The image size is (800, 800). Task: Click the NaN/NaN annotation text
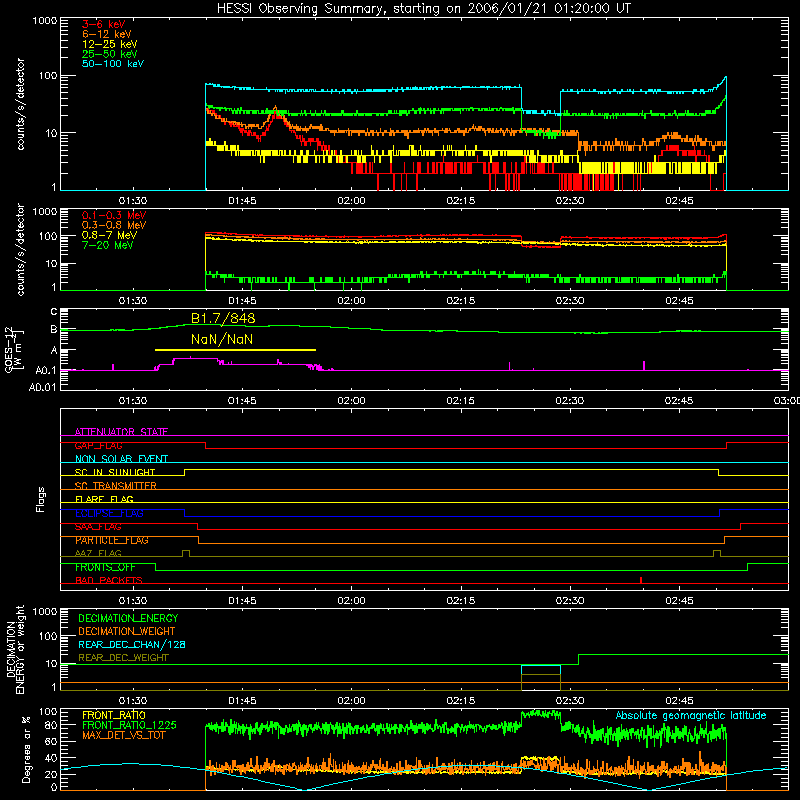(222, 339)
